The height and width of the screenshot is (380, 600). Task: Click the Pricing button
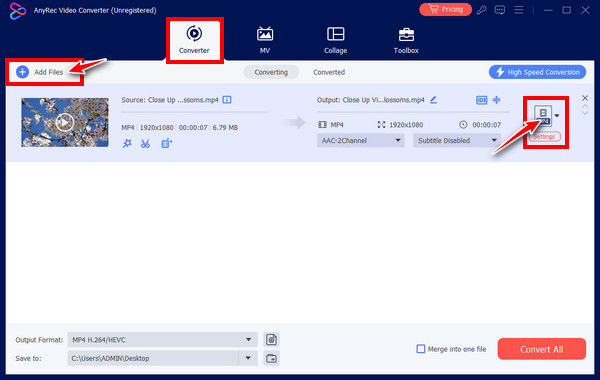click(445, 9)
